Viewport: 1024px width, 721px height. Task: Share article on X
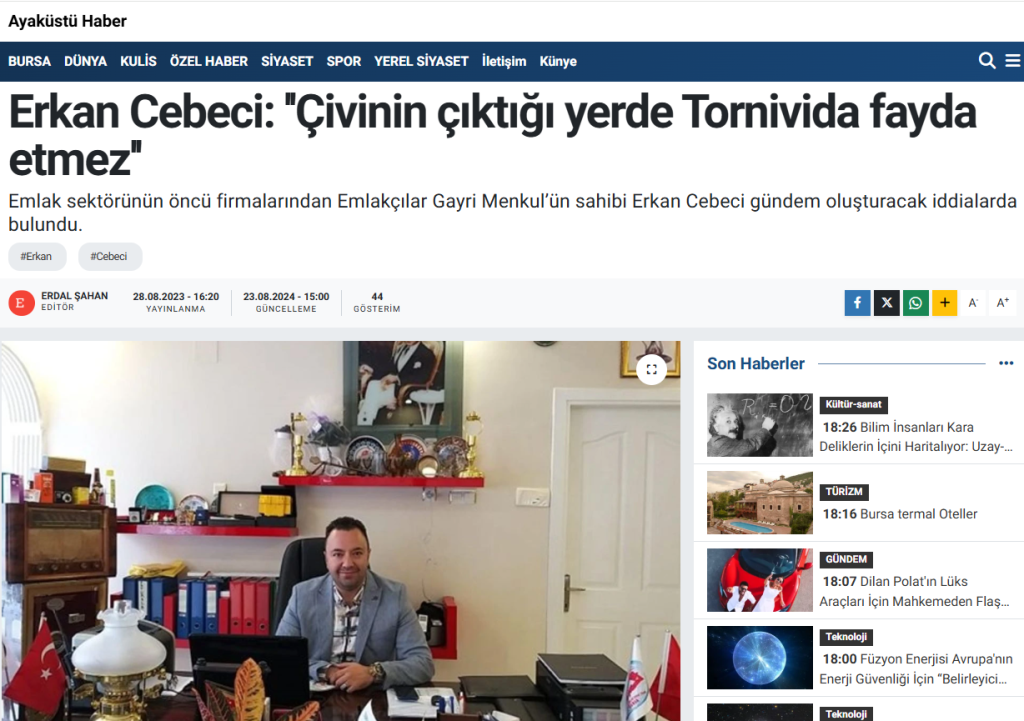[x=886, y=303]
